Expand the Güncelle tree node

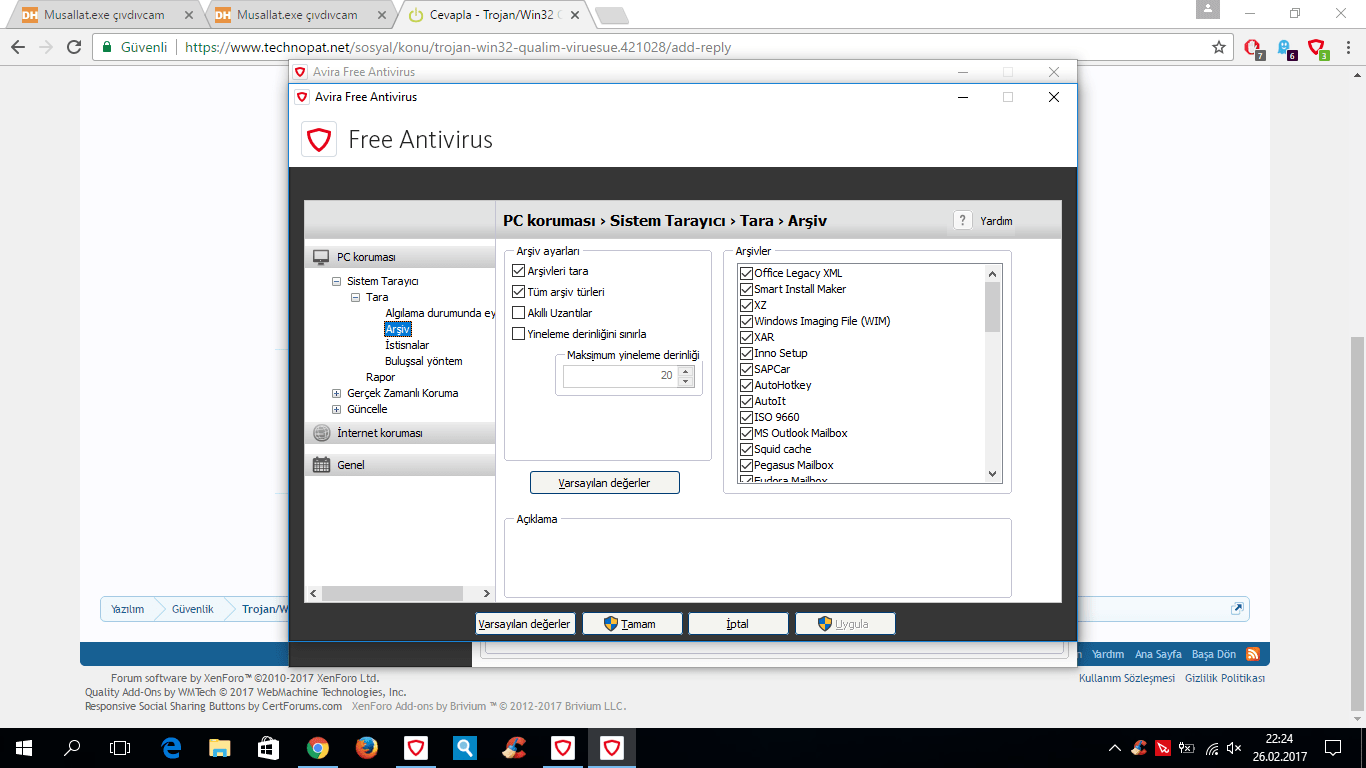pos(337,410)
